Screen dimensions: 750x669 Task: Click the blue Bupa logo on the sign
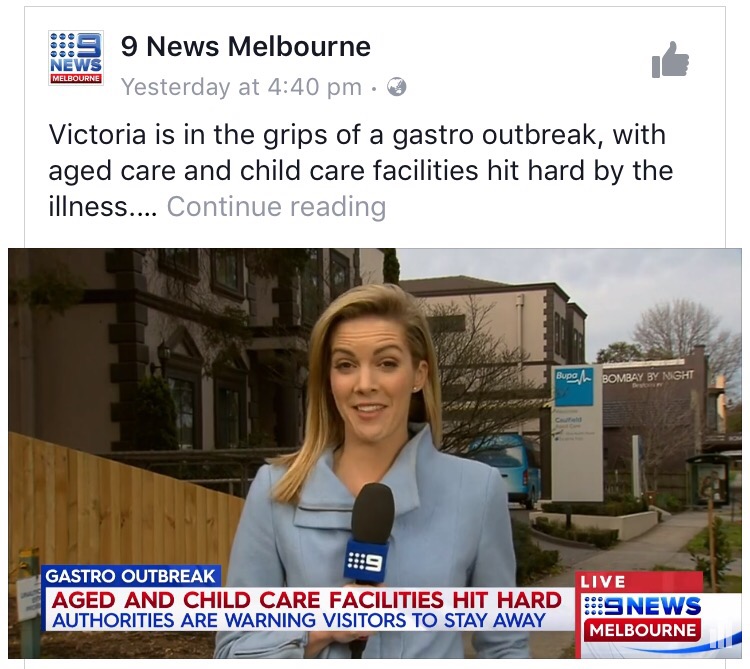tap(574, 385)
